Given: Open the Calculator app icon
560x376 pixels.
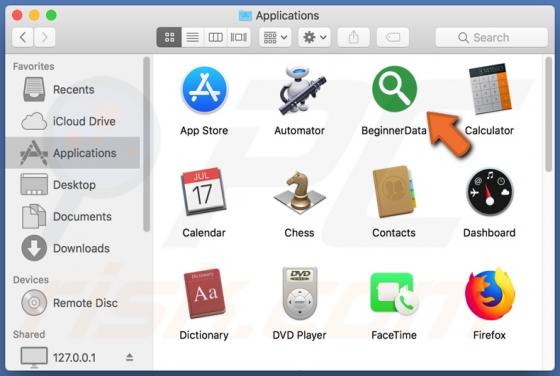Looking at the screenshot, I should tap(490, 89).
